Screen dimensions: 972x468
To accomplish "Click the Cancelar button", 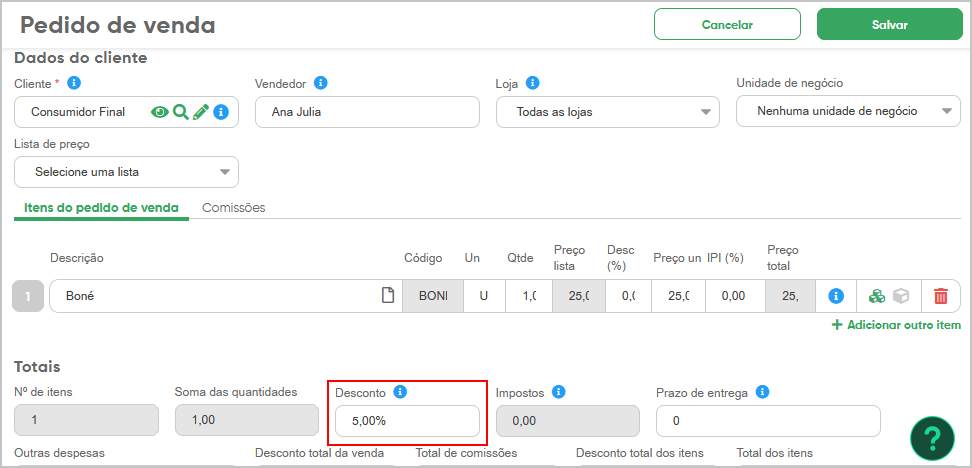I will point(727,25).
